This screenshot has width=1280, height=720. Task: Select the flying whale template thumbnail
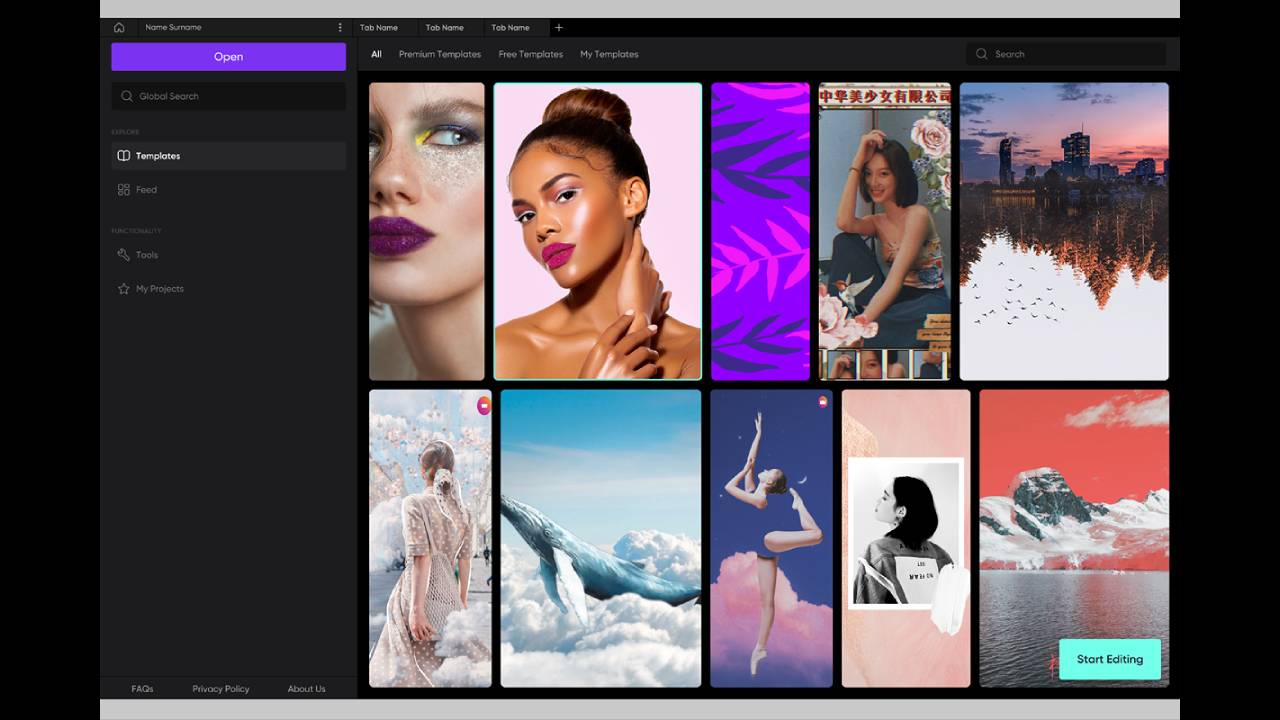click(600, 538)
